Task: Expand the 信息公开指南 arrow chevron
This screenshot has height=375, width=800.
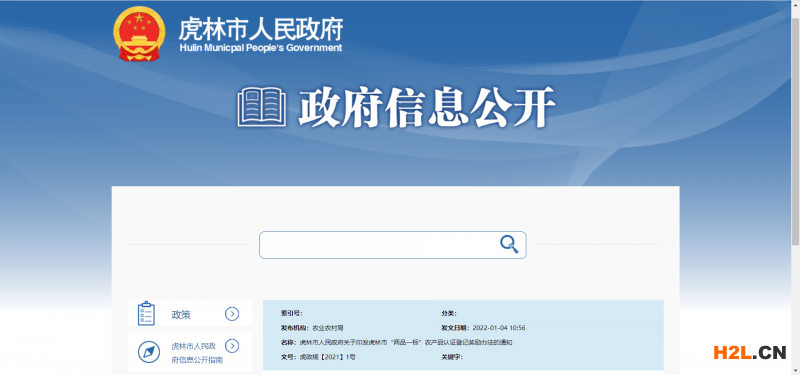Action: click(x=232, y=346)
